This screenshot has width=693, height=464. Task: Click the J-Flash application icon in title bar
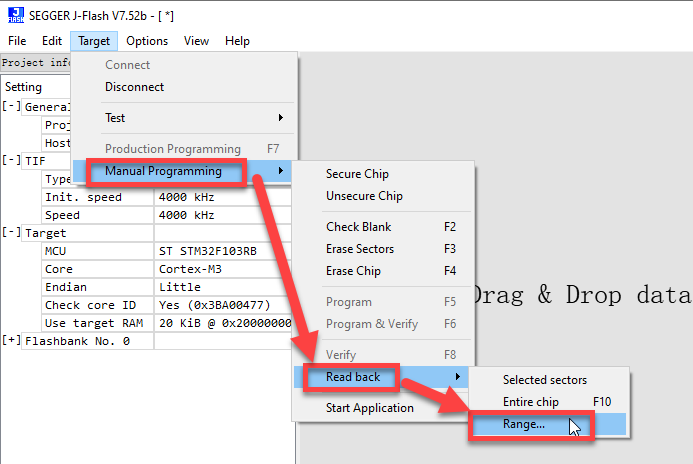16,15
